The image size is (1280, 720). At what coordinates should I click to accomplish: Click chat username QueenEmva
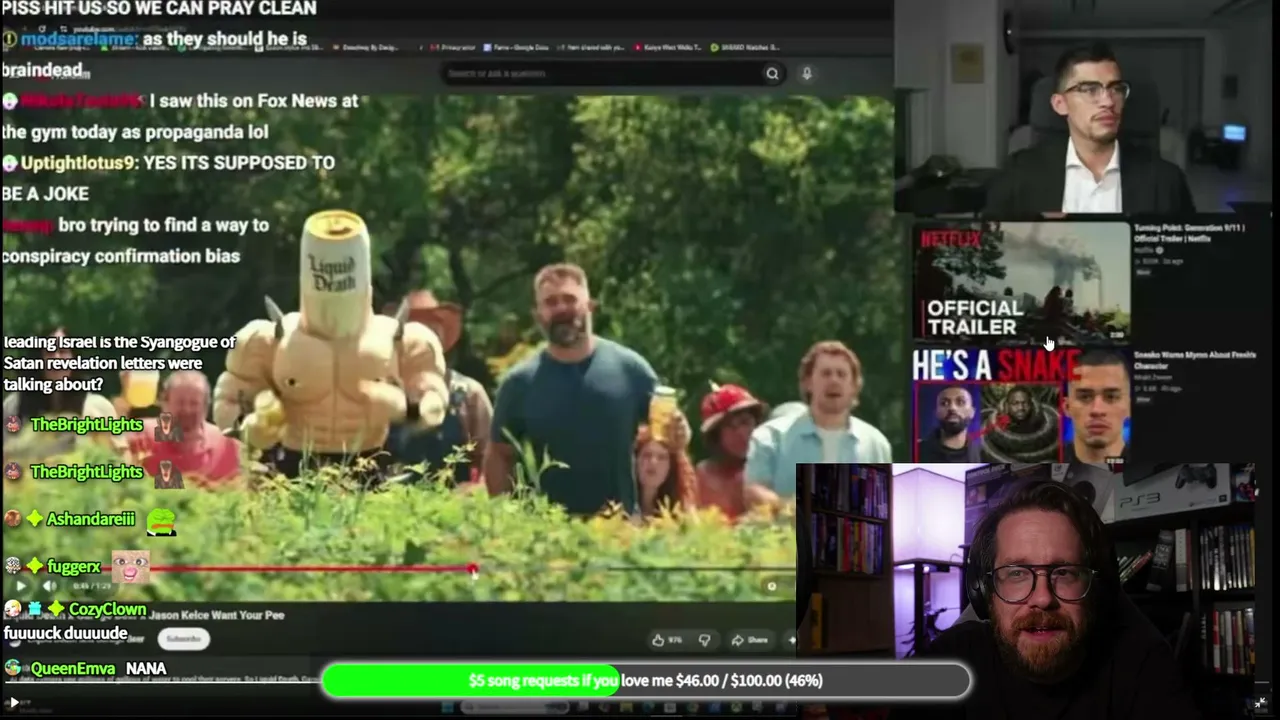(x=73, y=668)
